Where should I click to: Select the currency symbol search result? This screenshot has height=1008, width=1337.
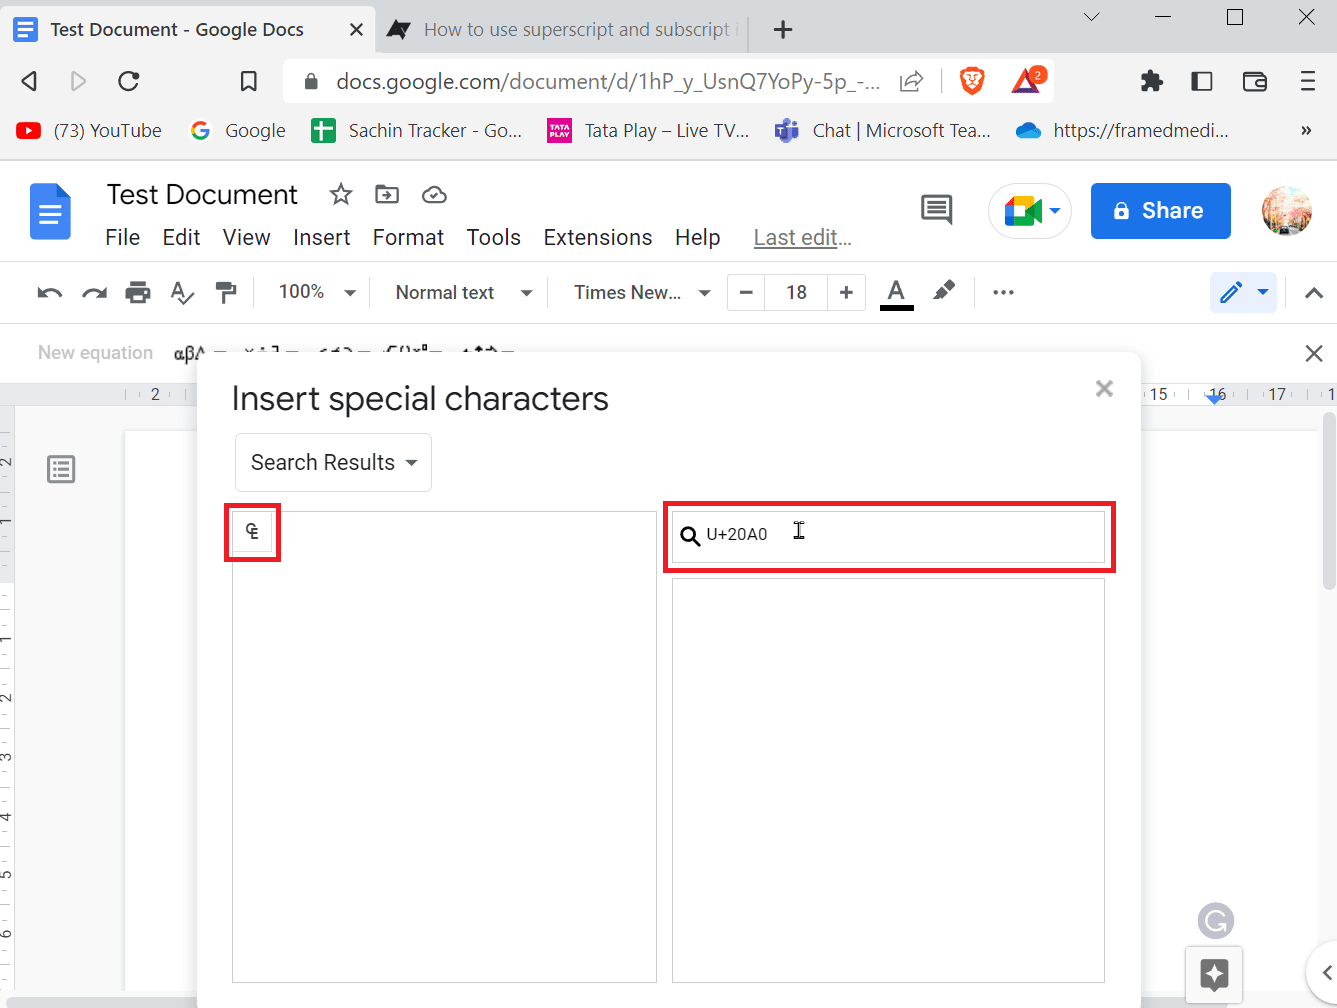[252, 531]
